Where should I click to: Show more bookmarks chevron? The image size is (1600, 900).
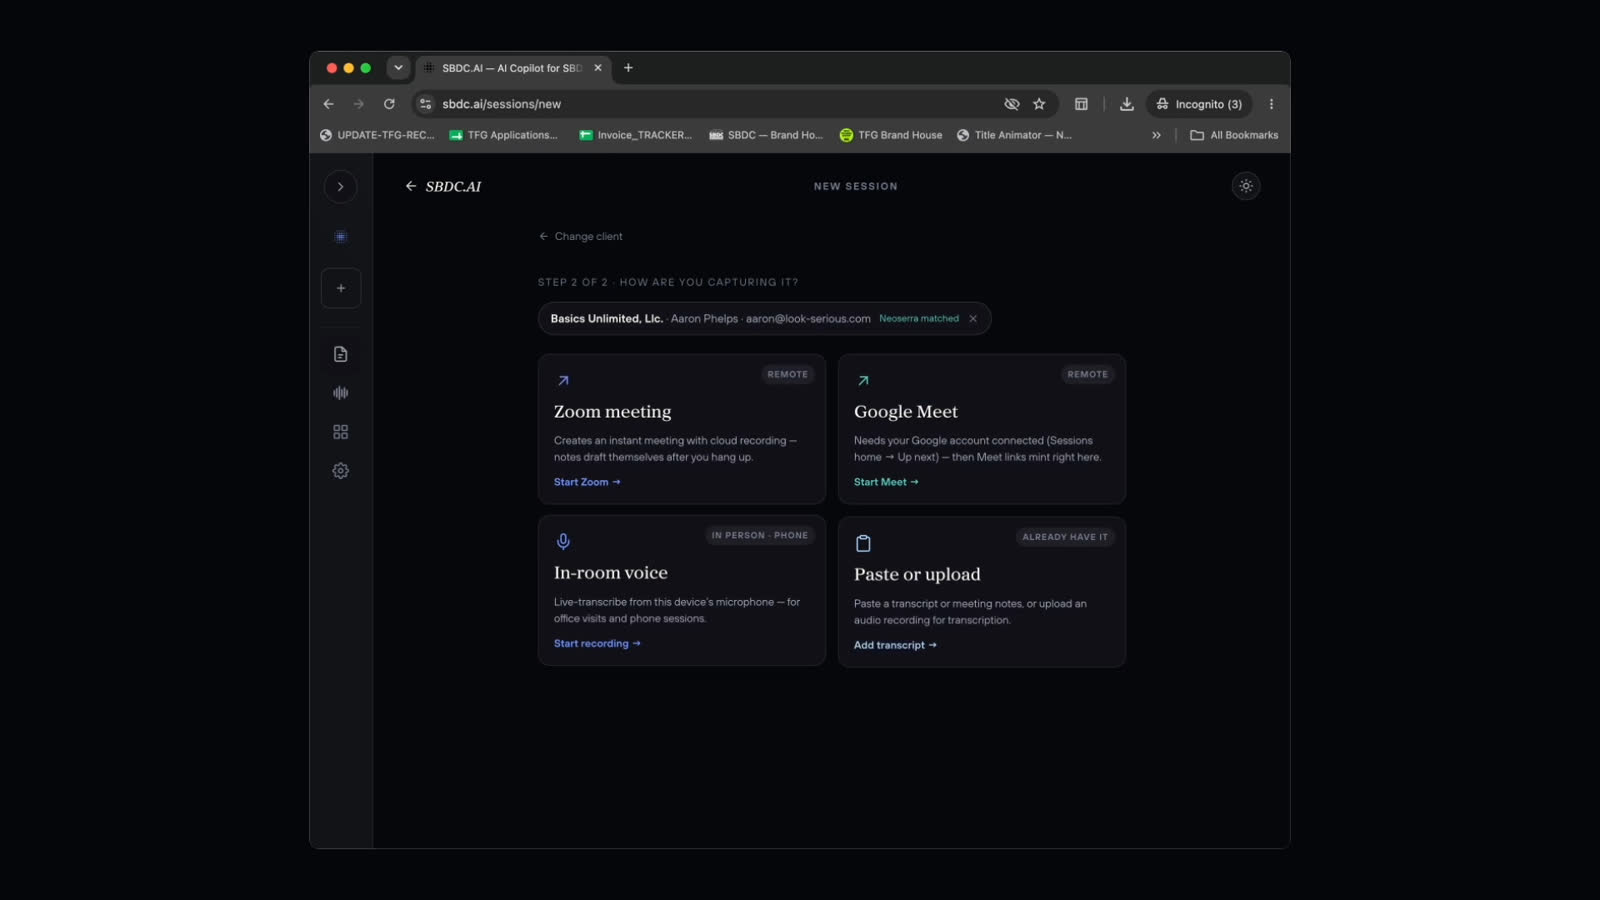point(1156,135)
